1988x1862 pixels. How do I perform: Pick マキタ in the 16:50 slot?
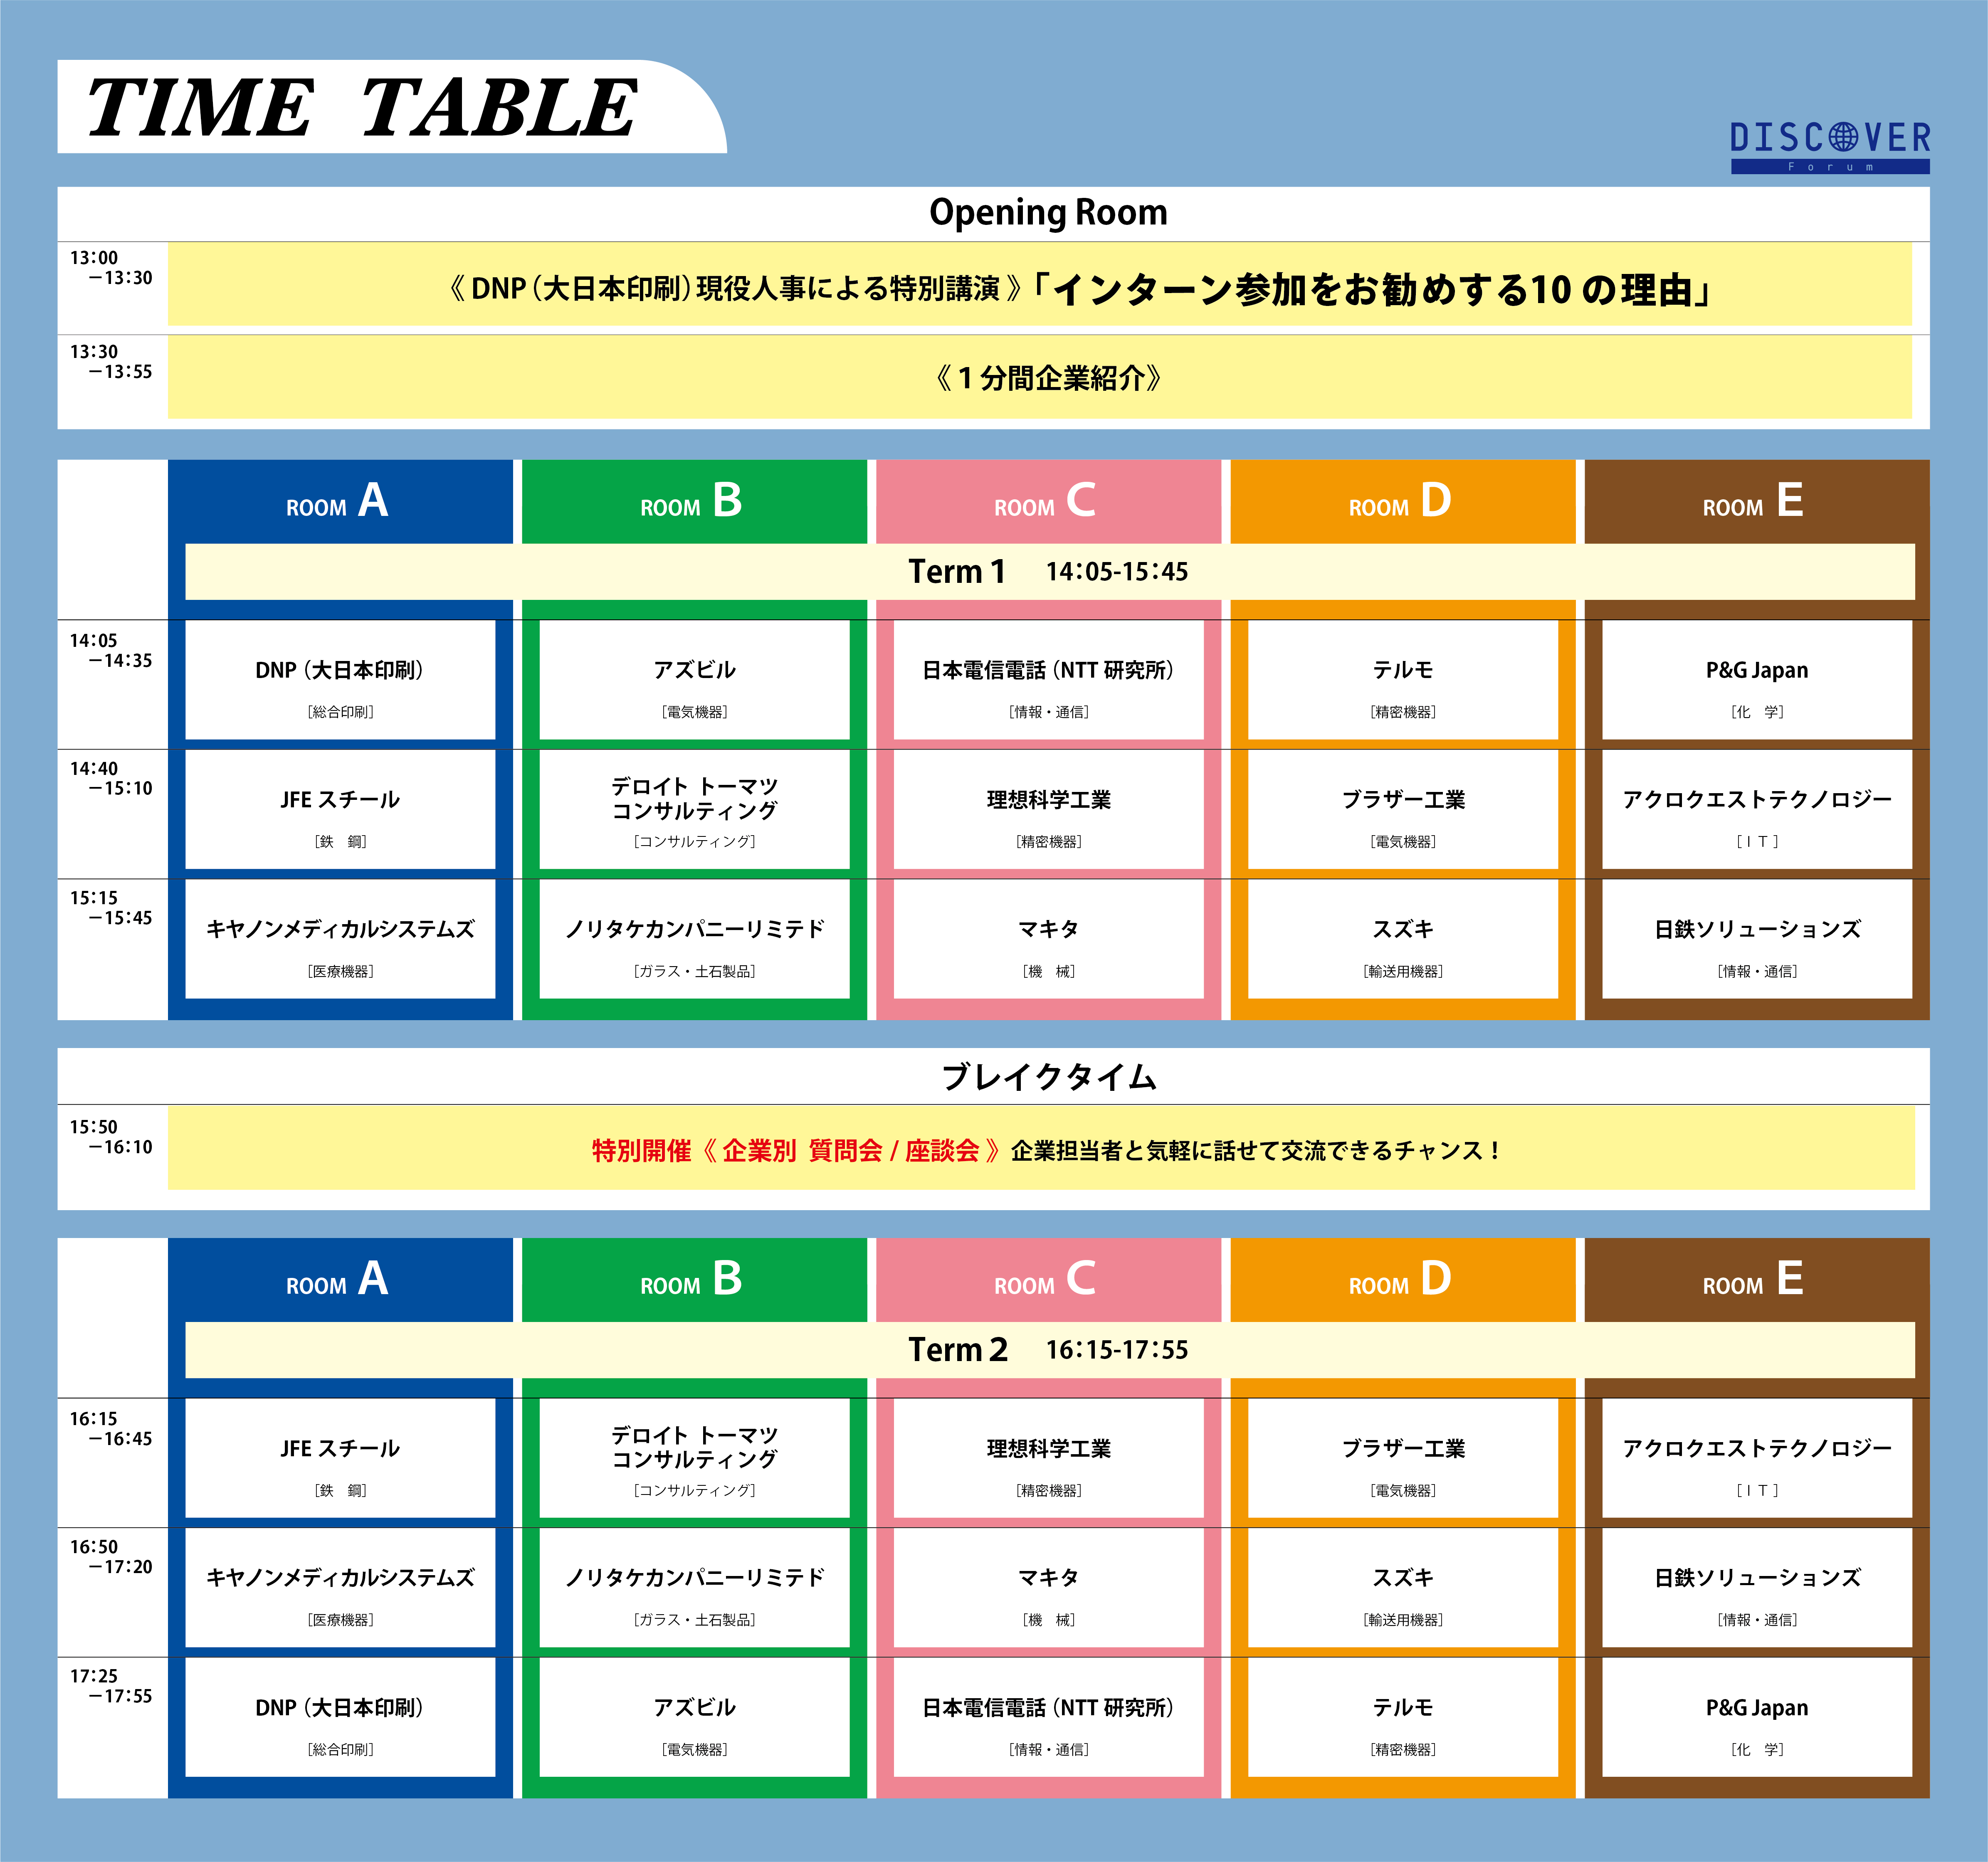tap(1048, 1588)
